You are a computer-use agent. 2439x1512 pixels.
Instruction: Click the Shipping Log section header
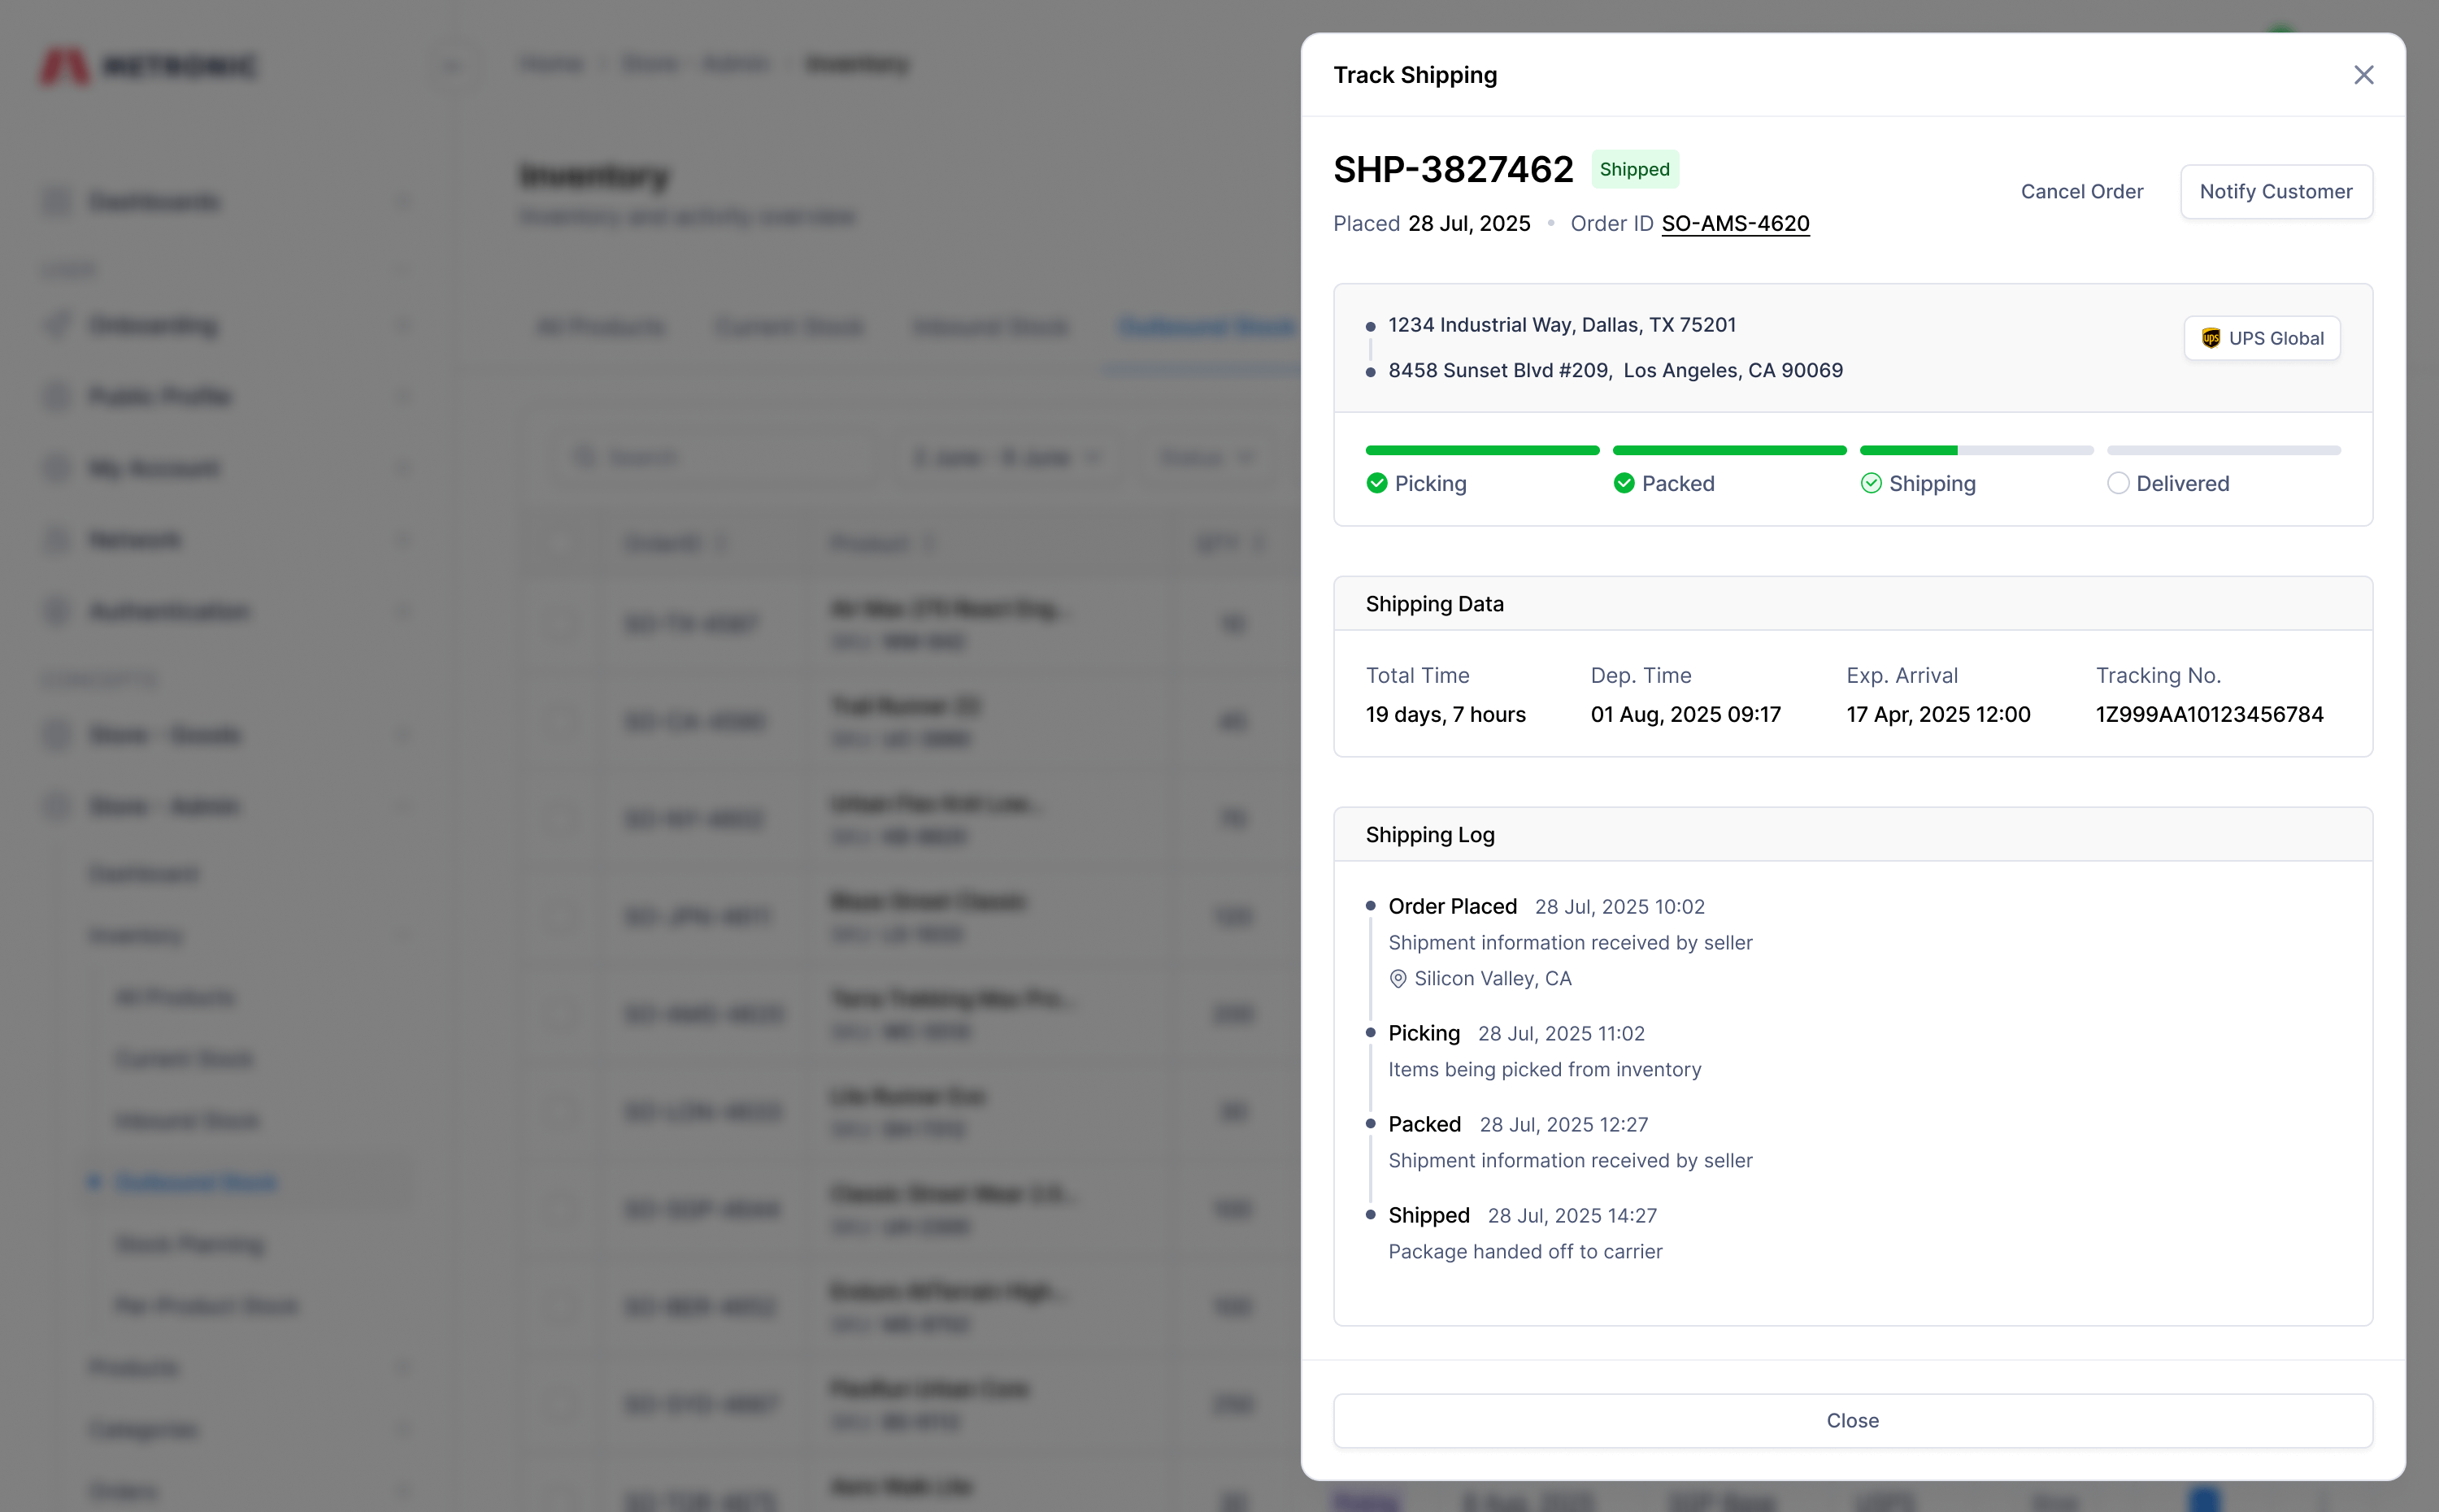(x=1430, y=835)
